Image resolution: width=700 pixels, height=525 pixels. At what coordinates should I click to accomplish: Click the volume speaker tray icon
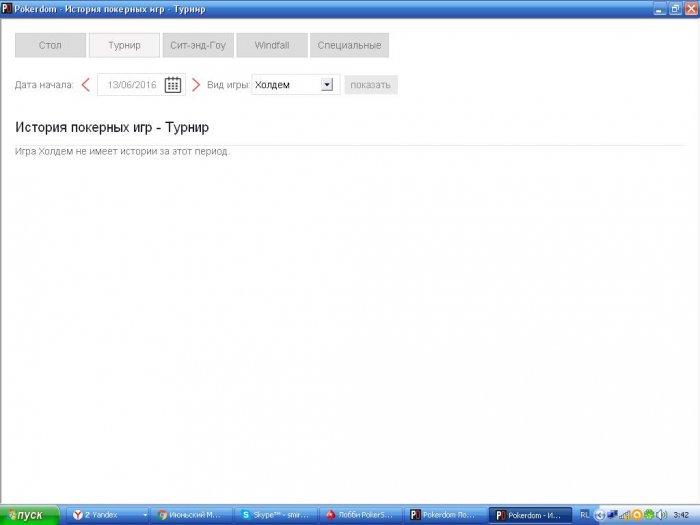pos(662,515)
